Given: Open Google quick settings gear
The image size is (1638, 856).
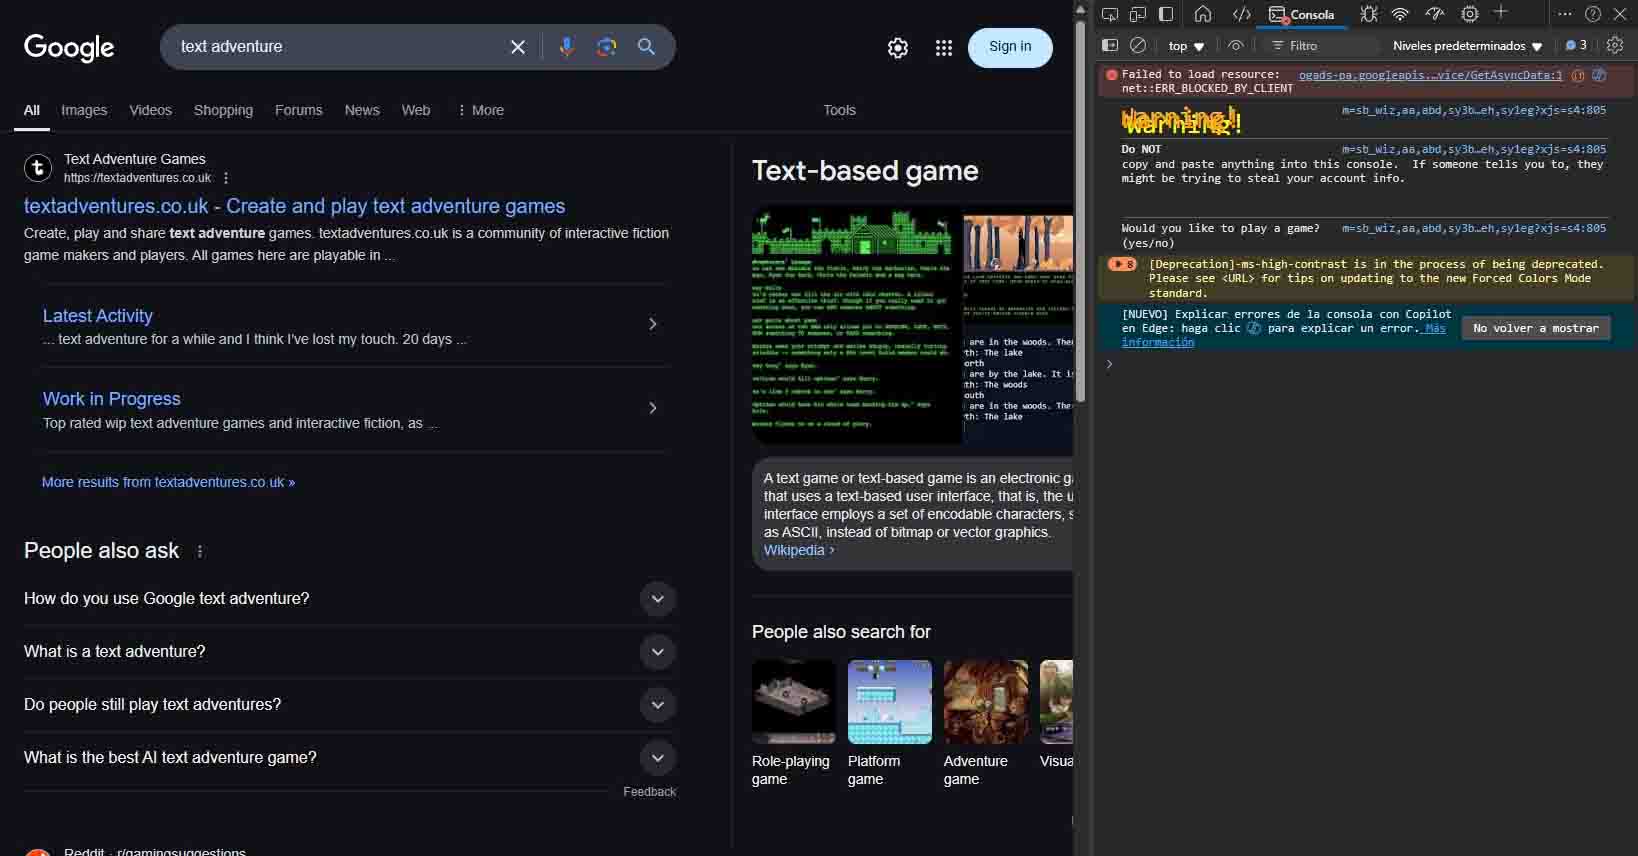Looking at the screenshot, I should pyautogui.click(x=898, y=48).
